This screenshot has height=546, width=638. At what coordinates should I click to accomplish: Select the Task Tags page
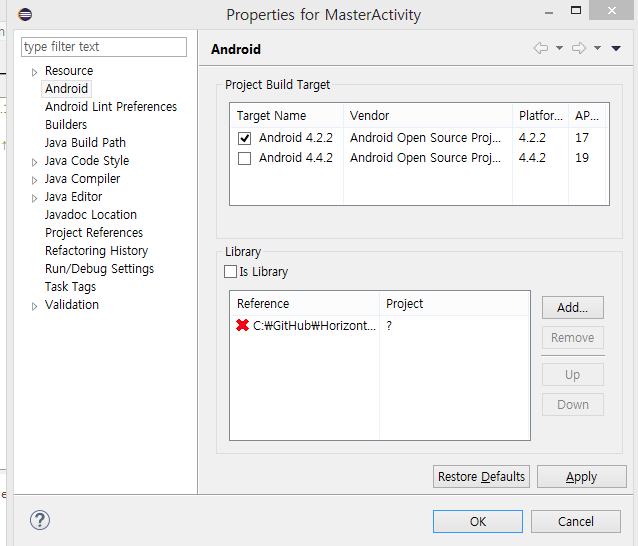(x=70, y=286)
